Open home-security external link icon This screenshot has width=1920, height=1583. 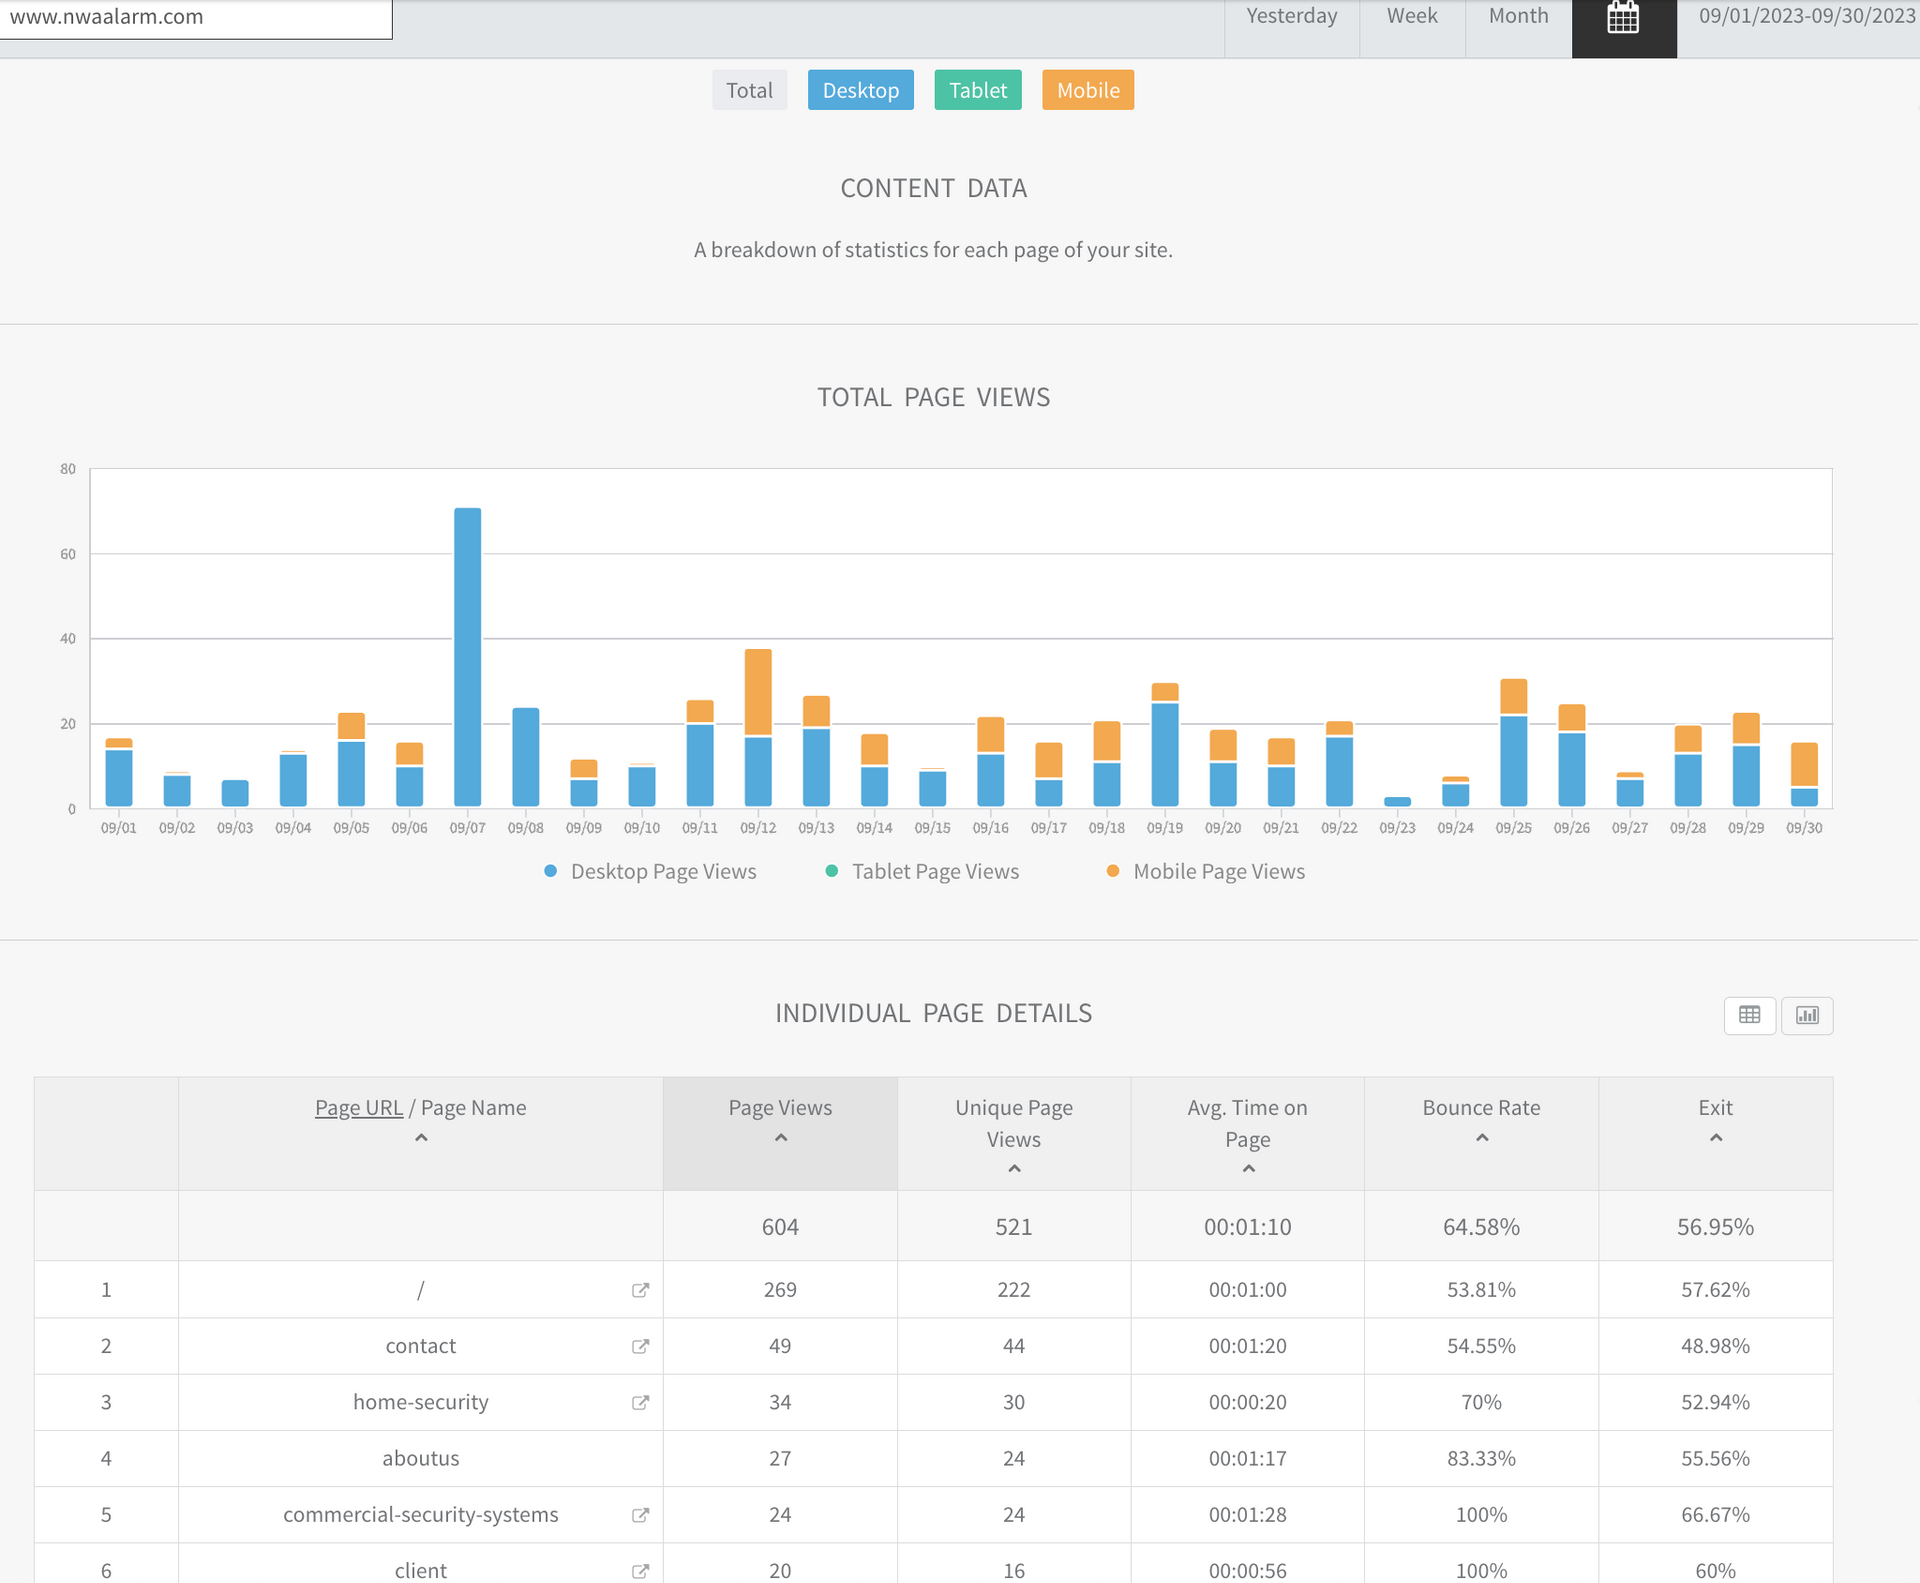[641, 1402]
